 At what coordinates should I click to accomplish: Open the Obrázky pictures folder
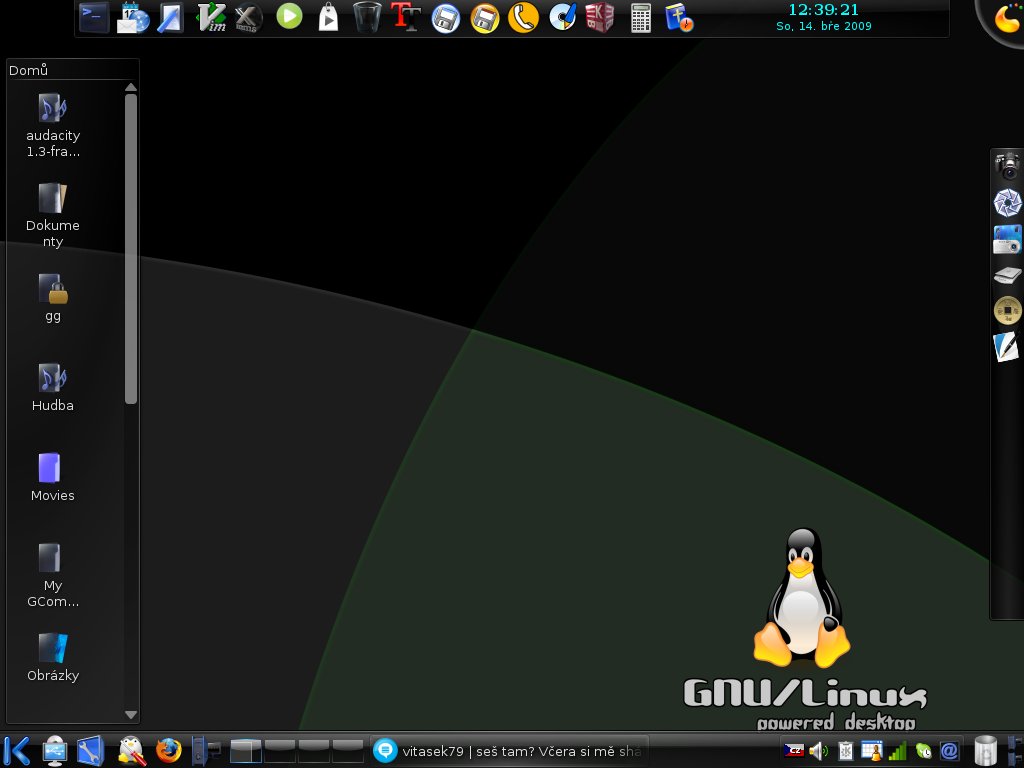[x=52, y=658]
